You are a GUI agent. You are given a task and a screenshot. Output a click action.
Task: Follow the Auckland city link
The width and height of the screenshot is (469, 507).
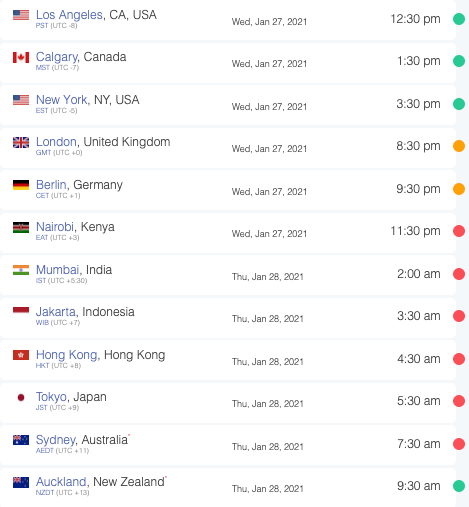[61, 482]
